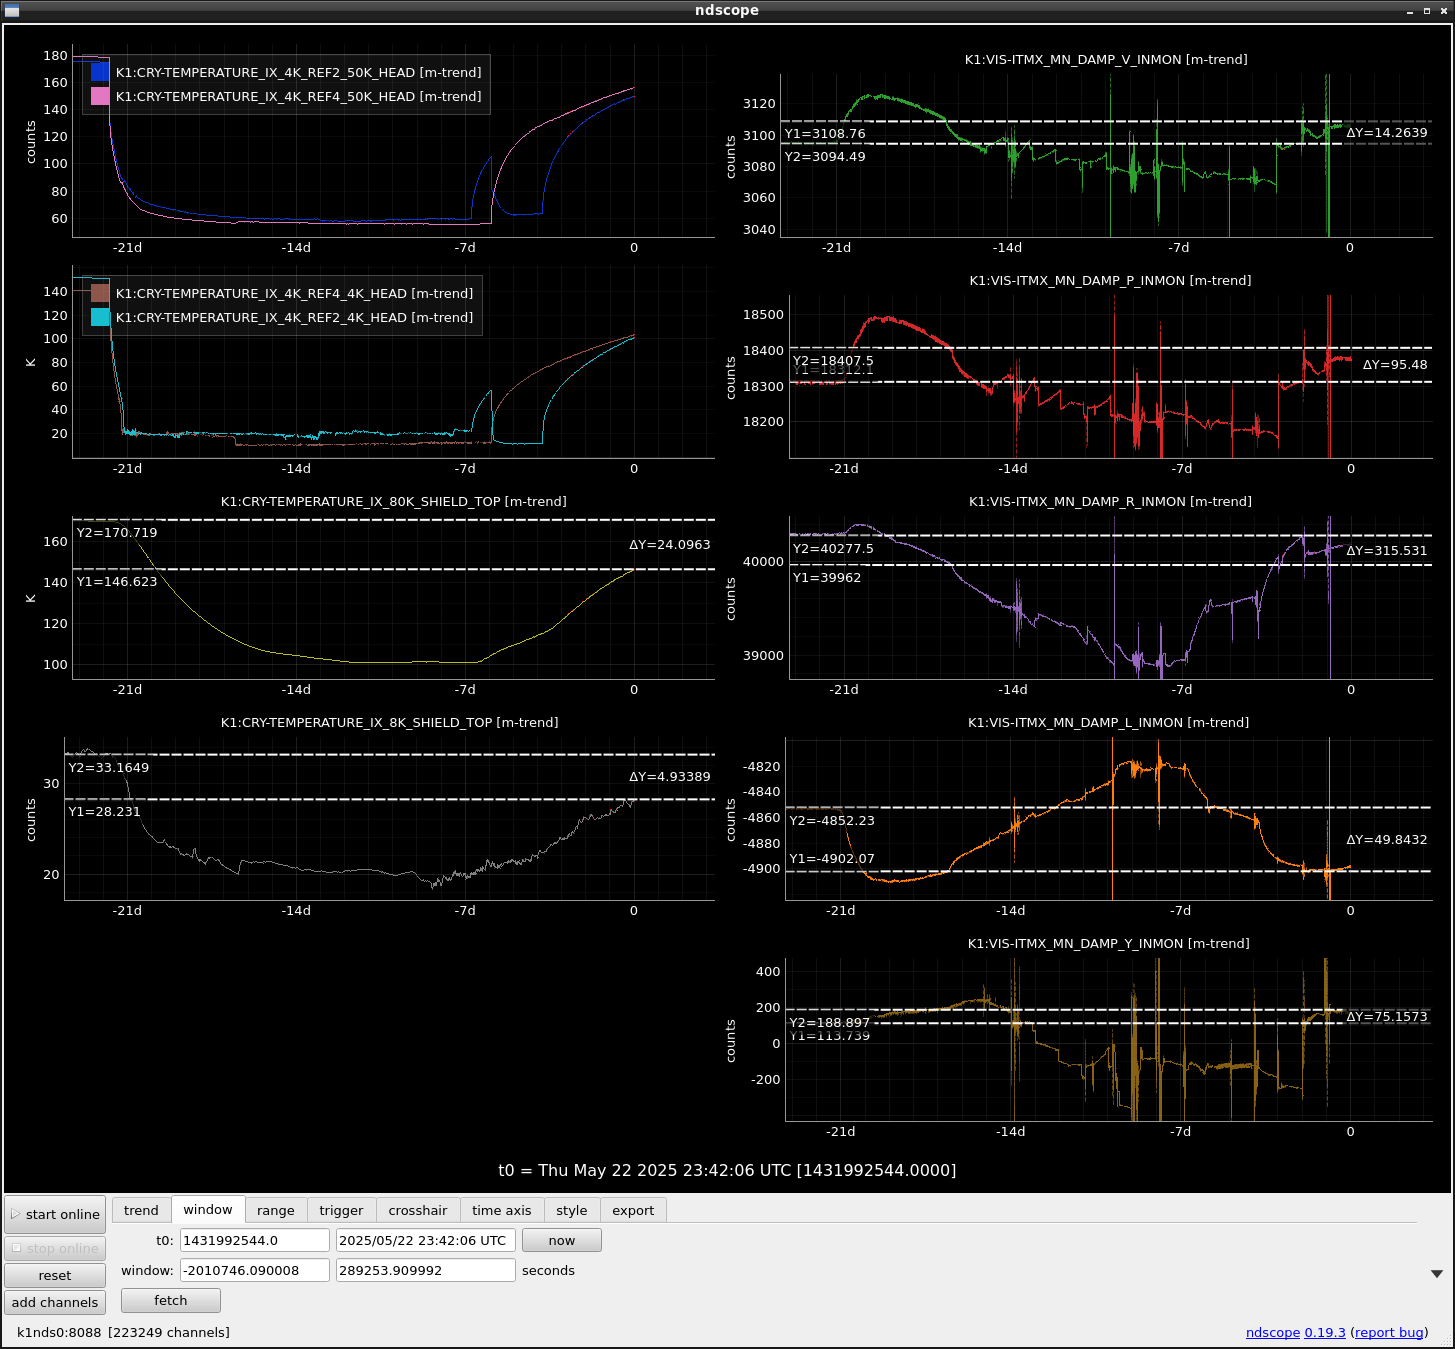Click ΔY=75.1573 label
The height and width of the screenshot is (1349, 1455).
pos(1386,1016)
